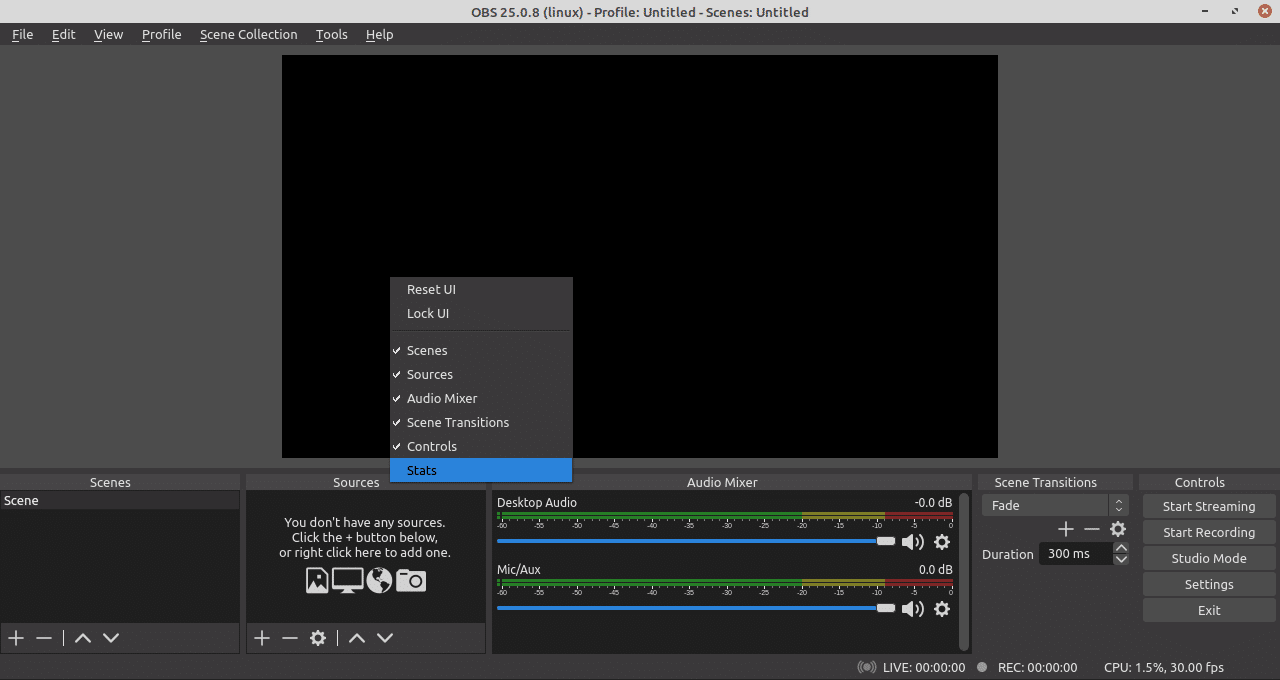Screen dimensions: 1280x680
Task: Open Desktop Audio settings gear icon
Action: [941, 541]
